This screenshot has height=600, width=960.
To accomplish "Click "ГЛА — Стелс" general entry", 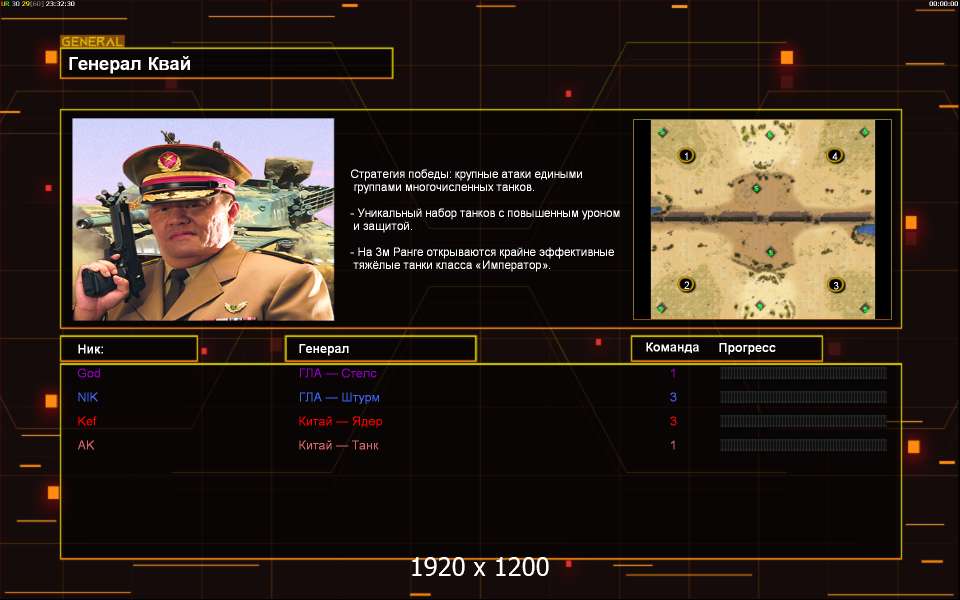I will 337,373.
